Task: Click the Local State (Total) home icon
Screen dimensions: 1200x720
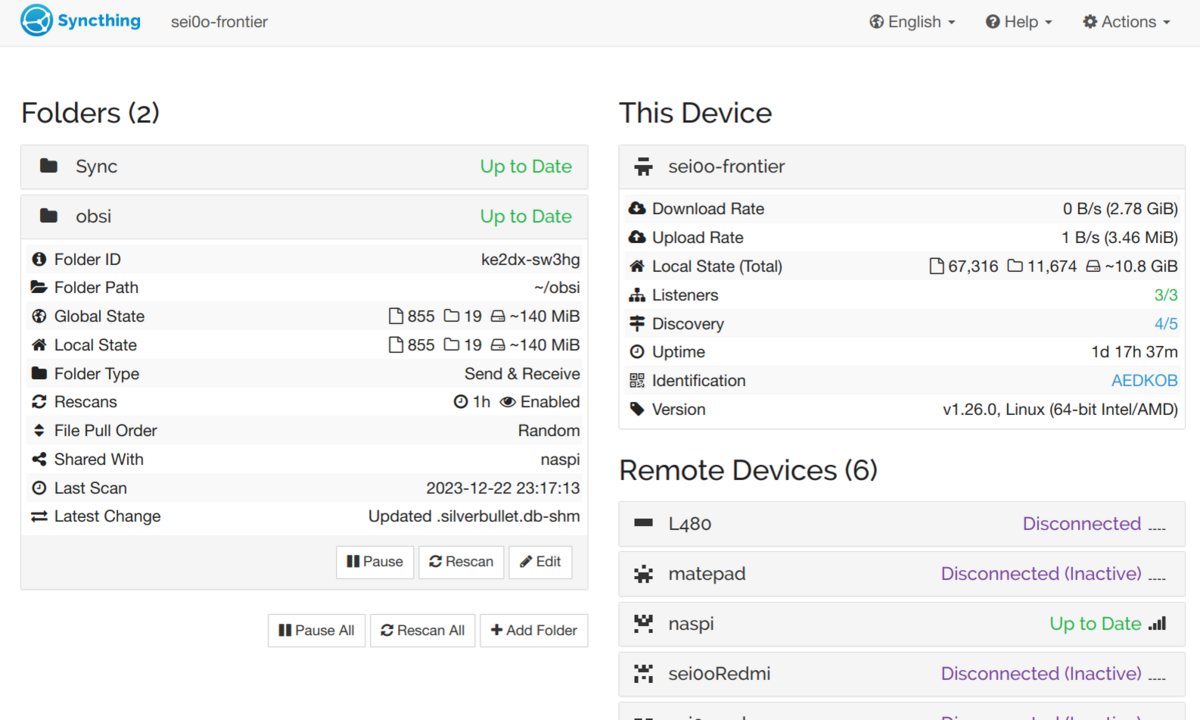Action: click(x=637, y=267)
